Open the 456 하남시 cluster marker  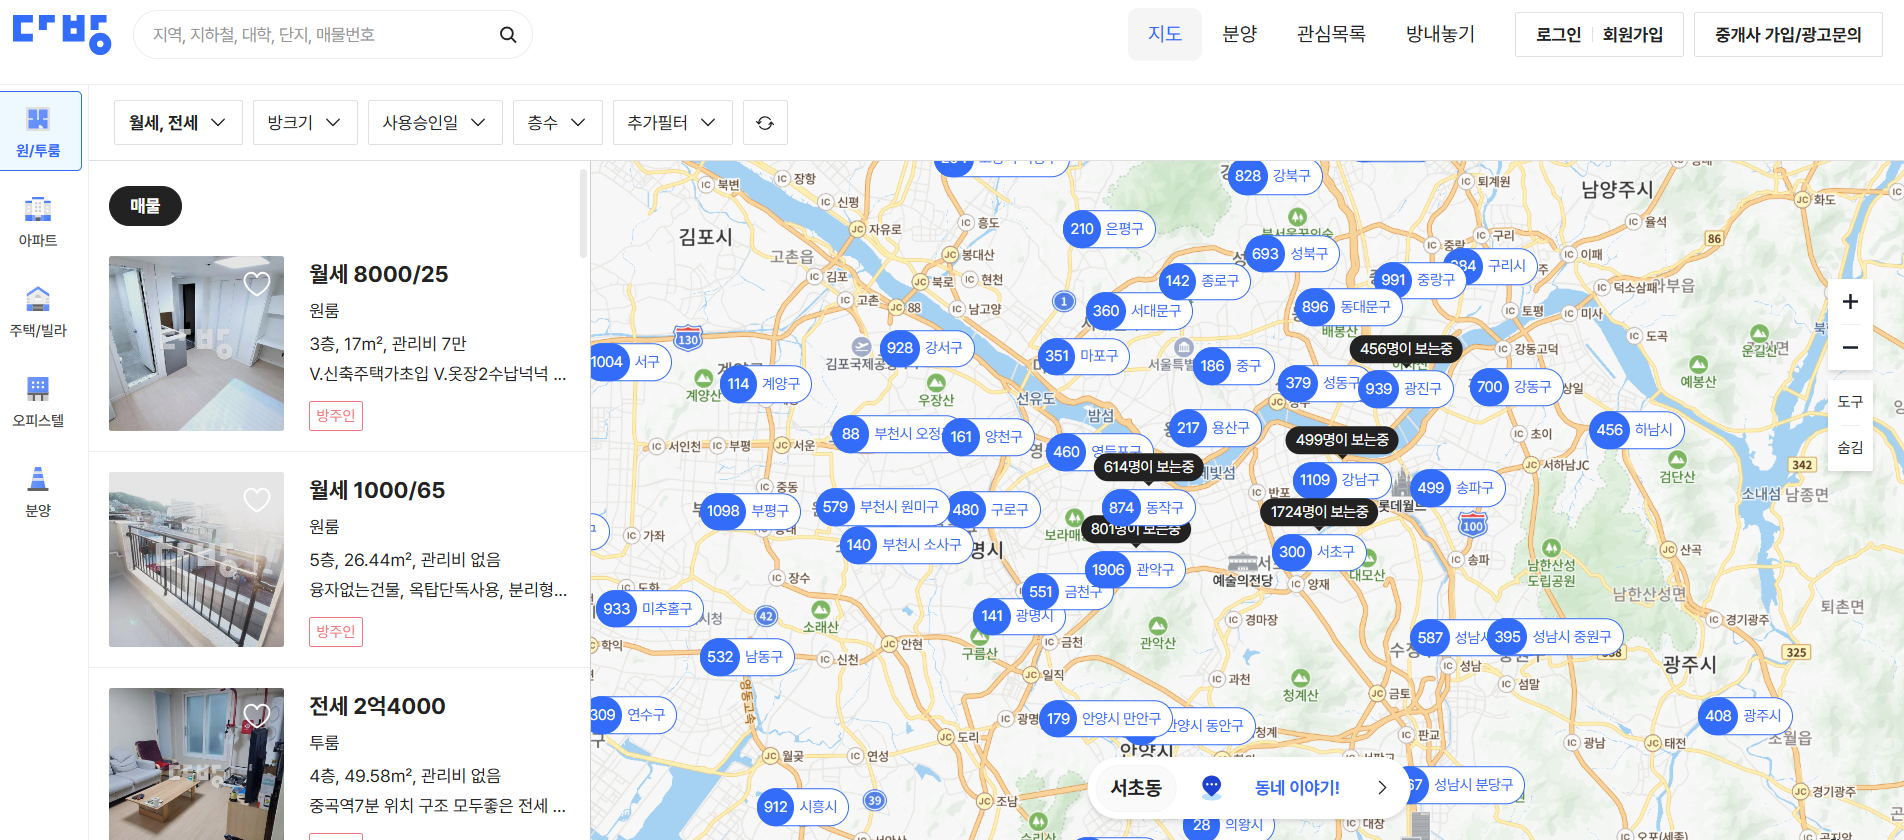tap(1637, 430)
